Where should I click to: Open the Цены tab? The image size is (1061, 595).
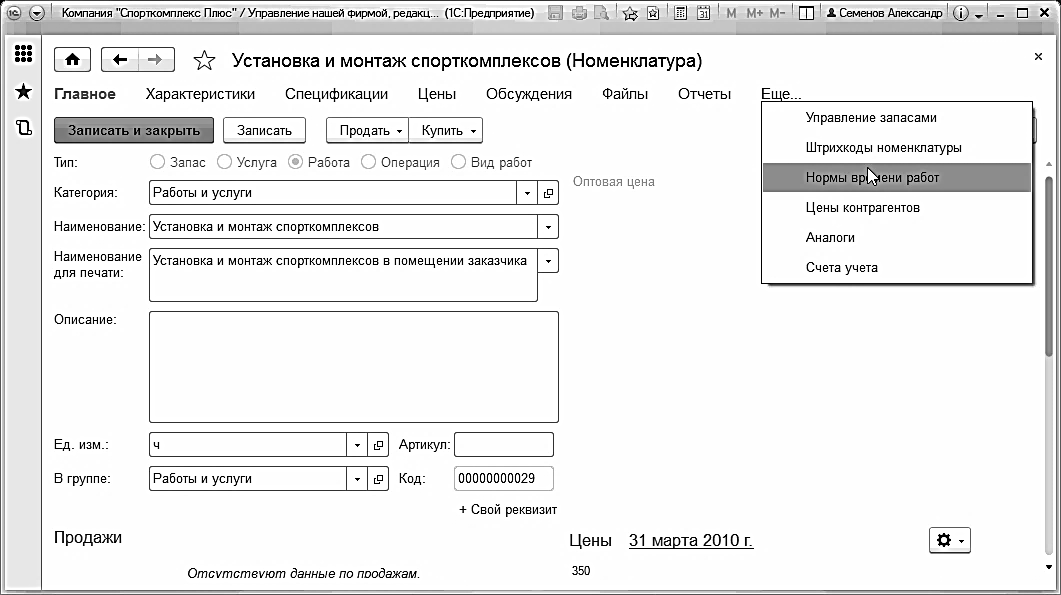pyautogui.click(x=436, y=94)
